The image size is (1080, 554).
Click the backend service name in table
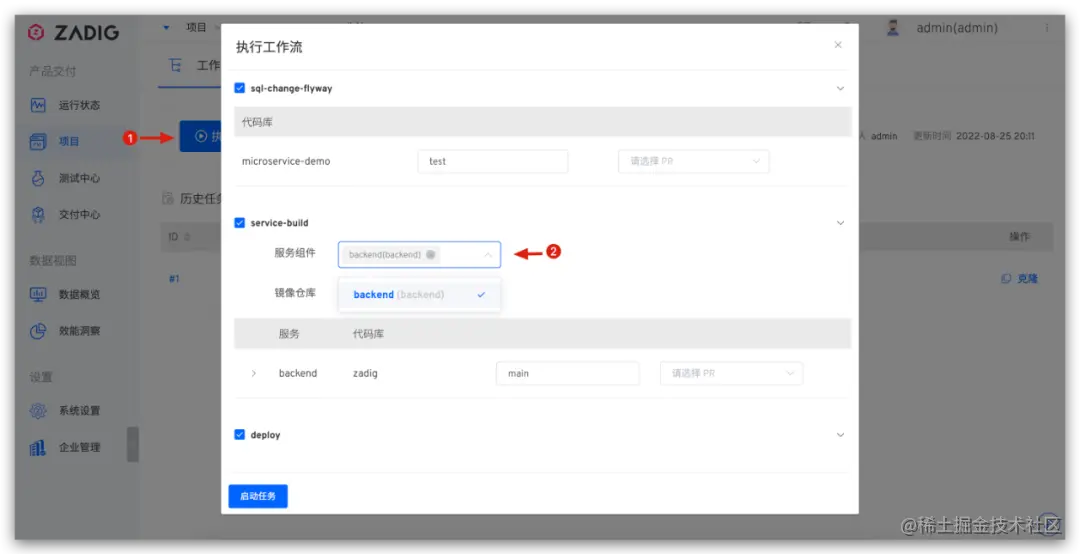click(x=298, y=373)
